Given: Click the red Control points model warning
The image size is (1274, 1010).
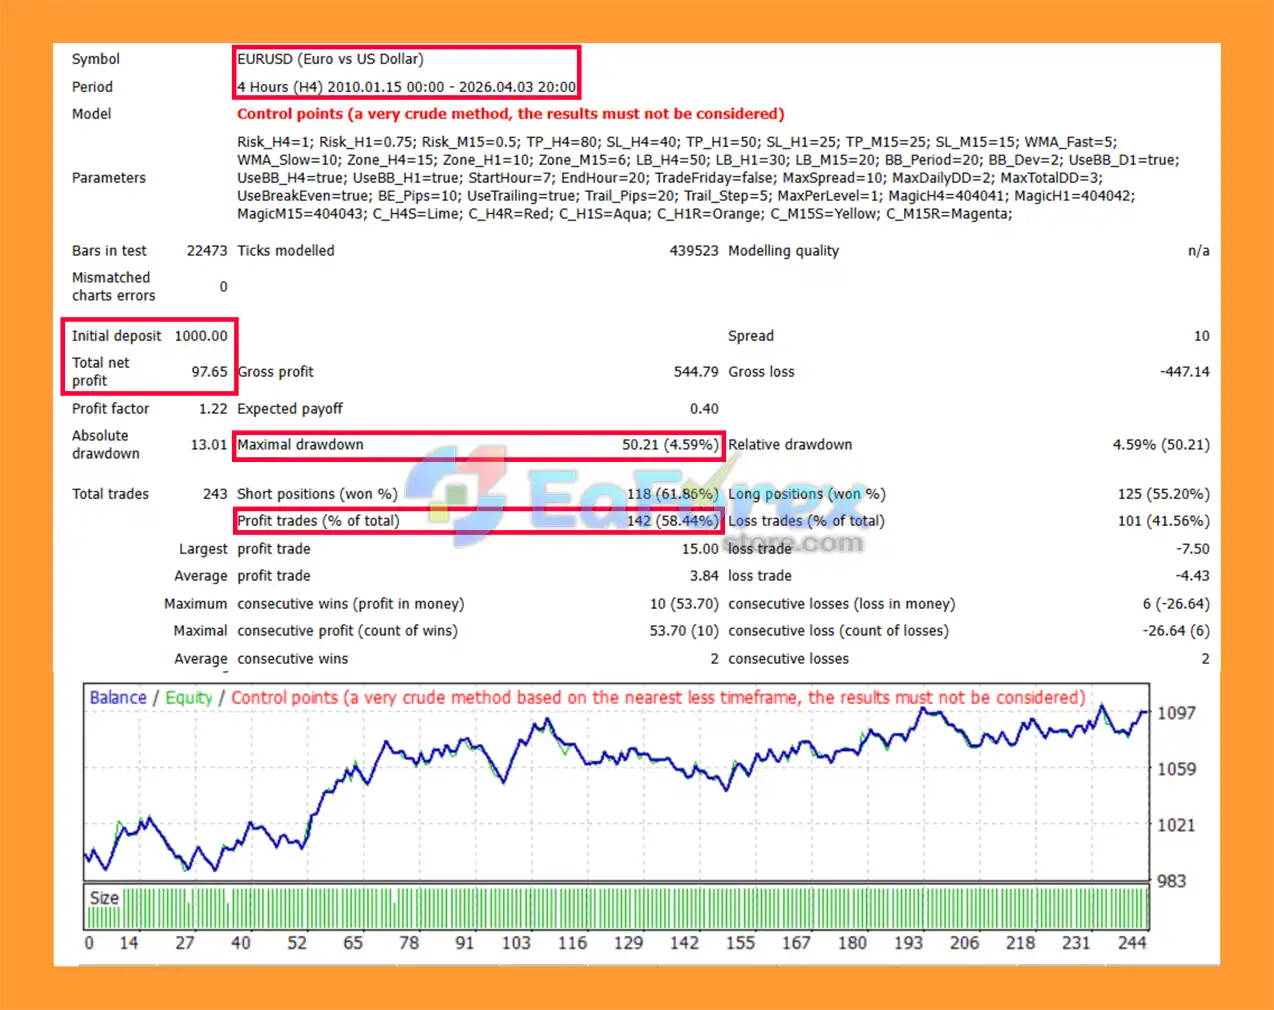Looking at the screenshot, I should [510, 114].
